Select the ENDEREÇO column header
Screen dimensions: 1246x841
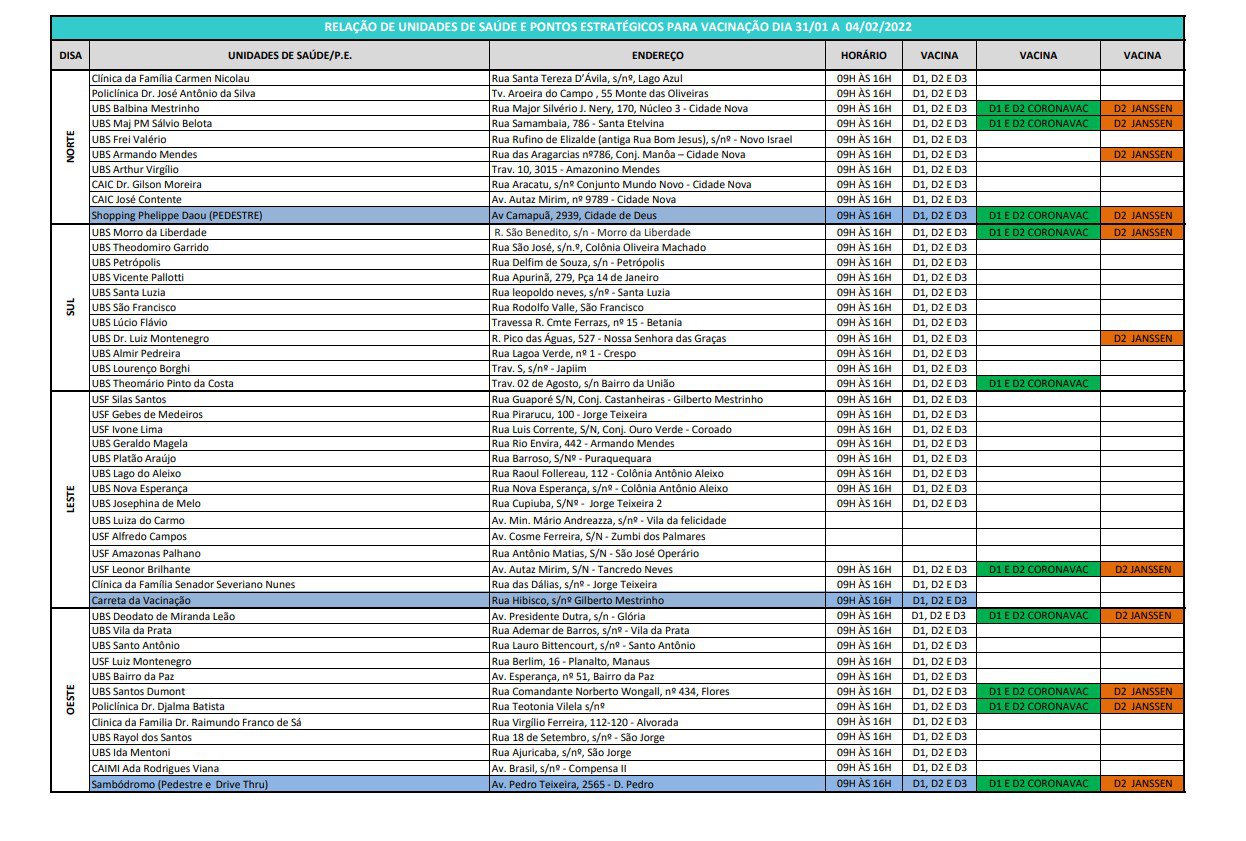coord(657,56)
